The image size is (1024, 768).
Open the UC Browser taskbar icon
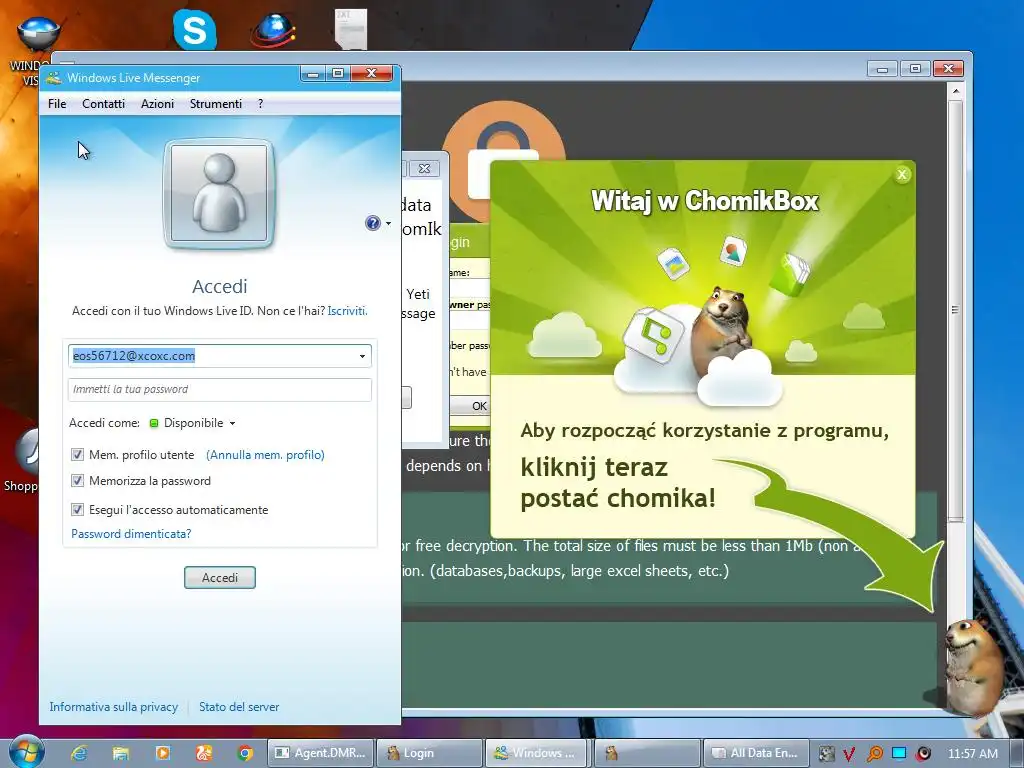(x=204, y=753)
